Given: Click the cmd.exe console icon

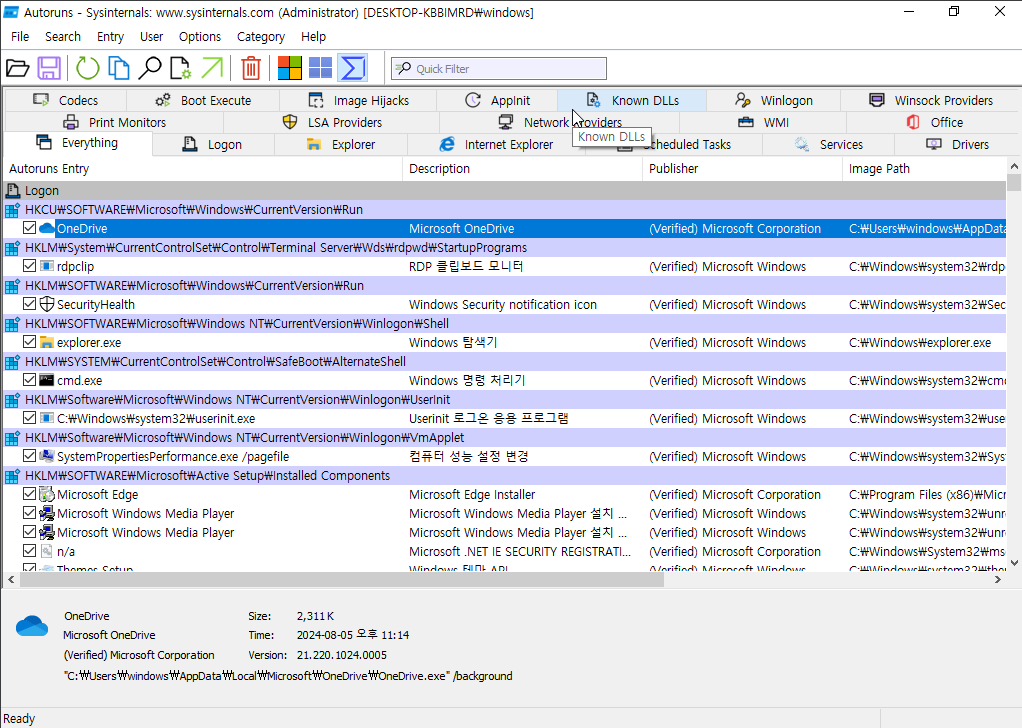Looking at the screenshot, I should [47, 380].
